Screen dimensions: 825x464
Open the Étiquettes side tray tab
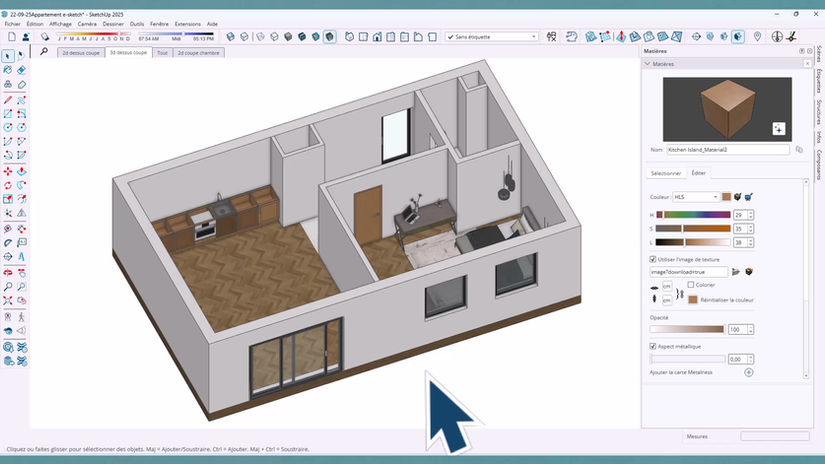point(819,80)
